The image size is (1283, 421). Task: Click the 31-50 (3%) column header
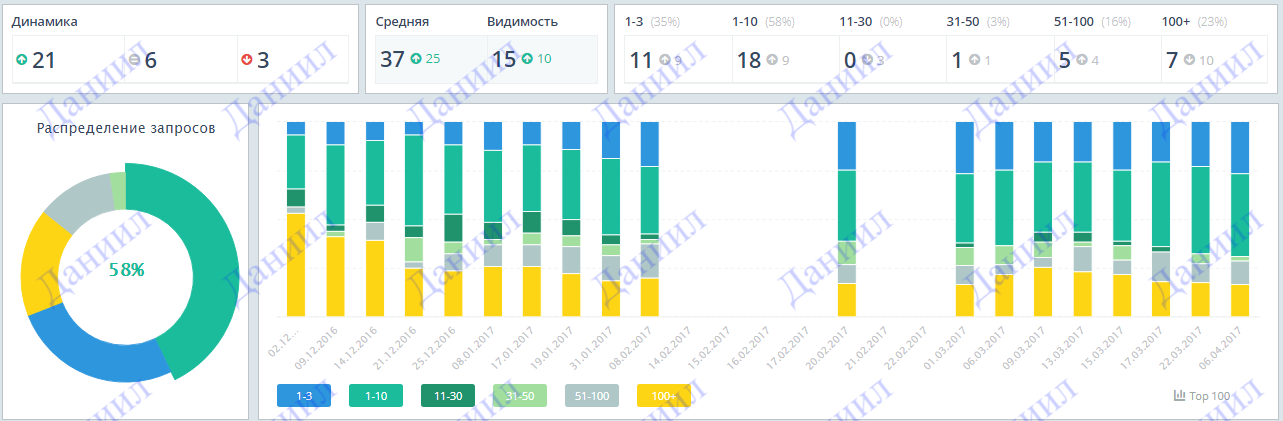976,21
